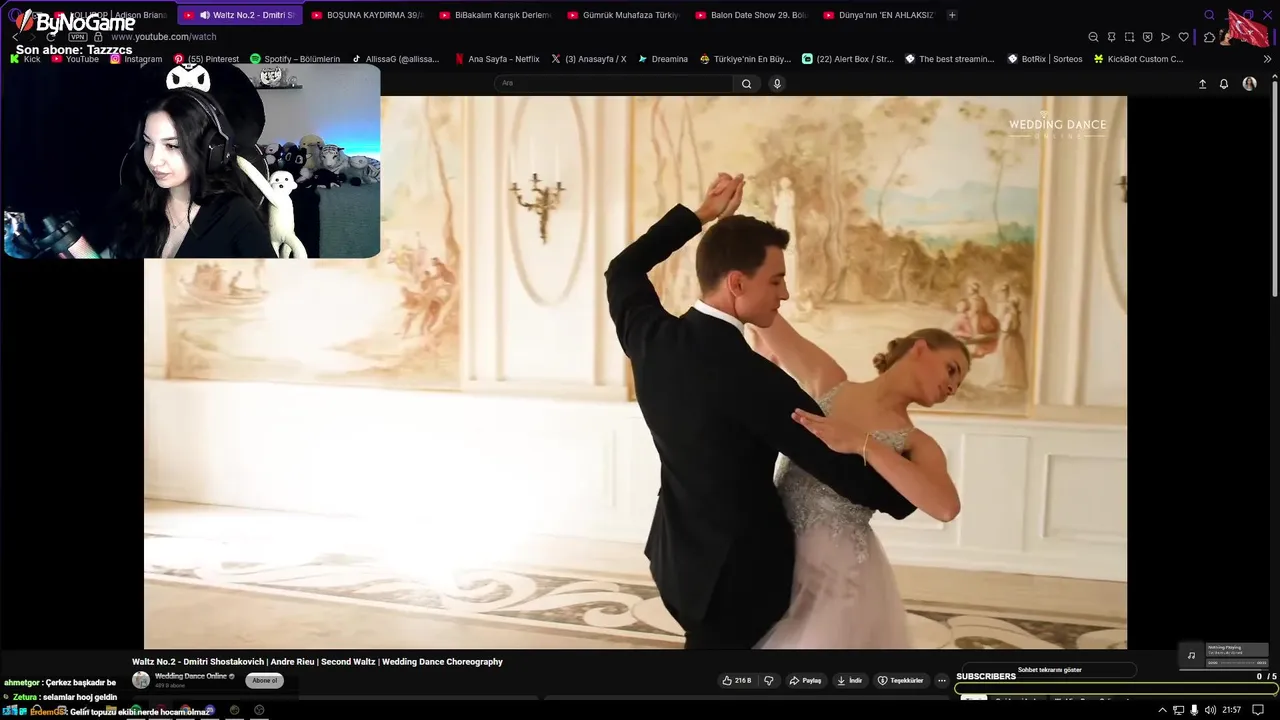Bookmark page with the heart icon
1280x720 pixels.
(x=1183, y=37)
